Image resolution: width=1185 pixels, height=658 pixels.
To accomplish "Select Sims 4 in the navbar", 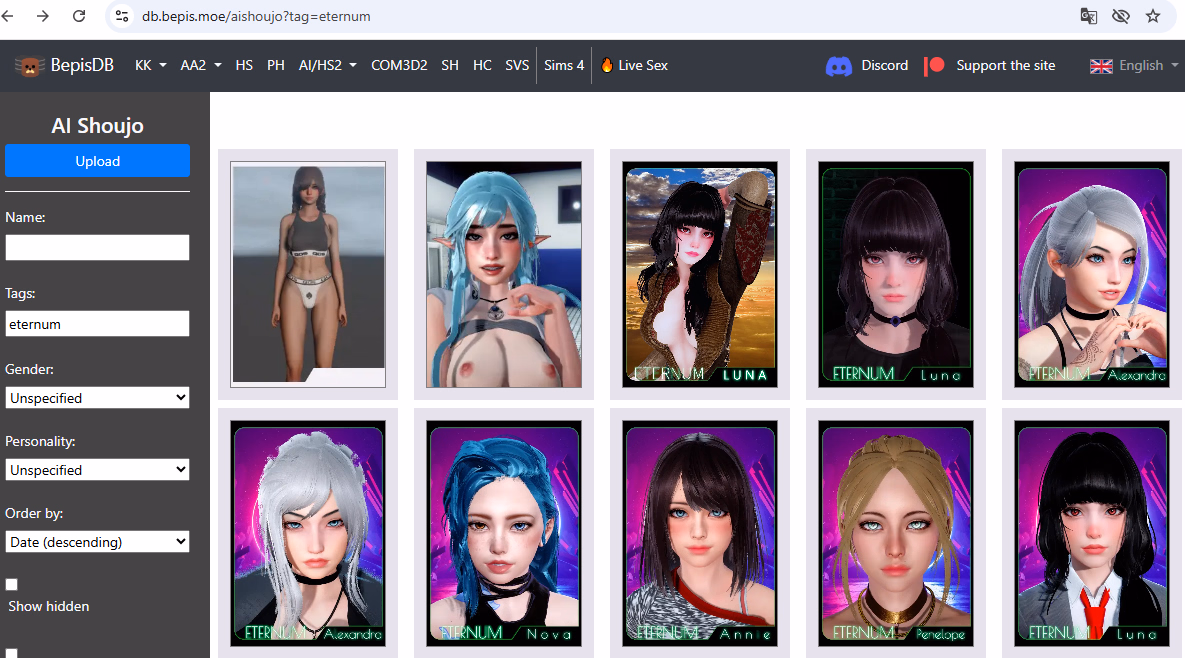I will [x=564, y=66].
